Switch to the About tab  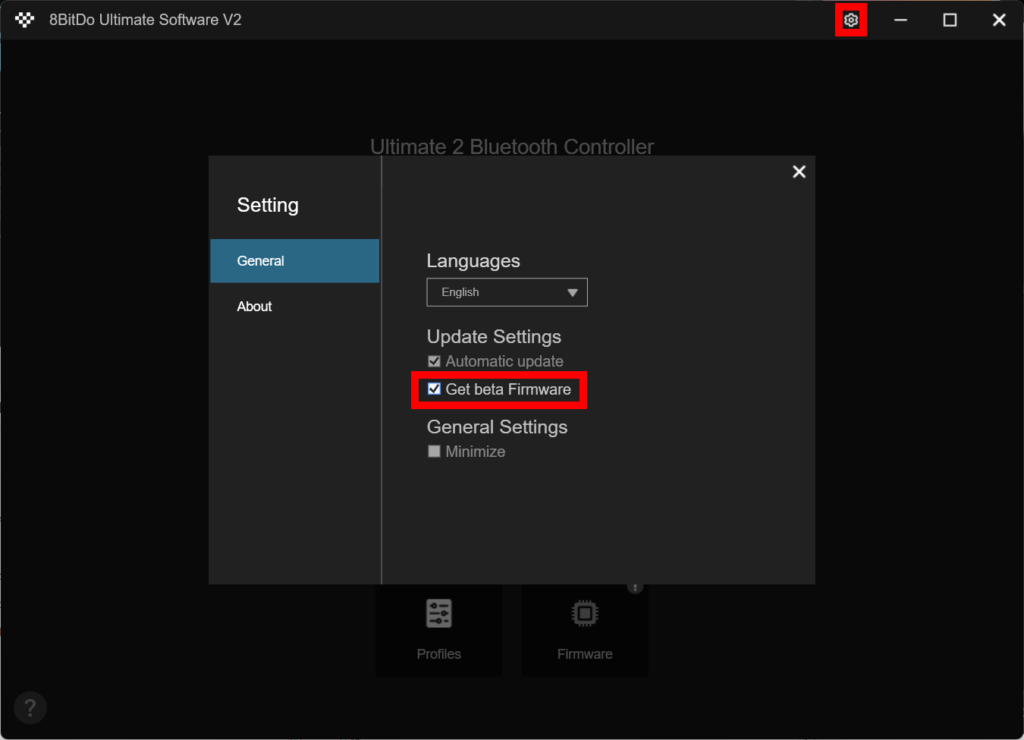click(254, 306)
